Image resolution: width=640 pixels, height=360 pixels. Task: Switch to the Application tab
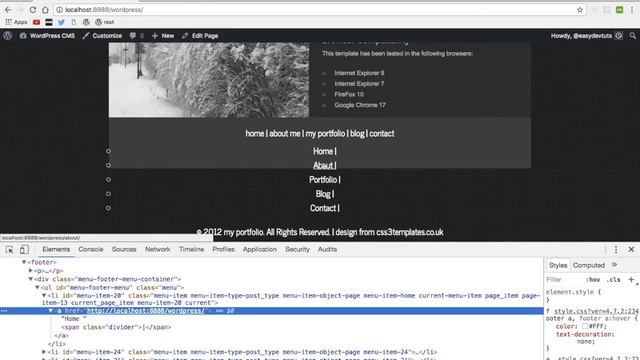260,249
